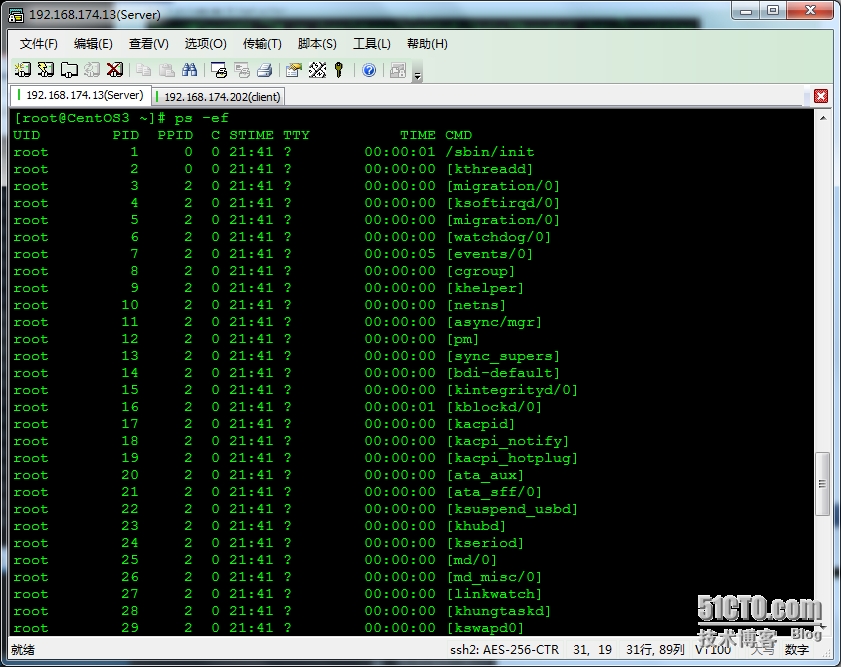Click the [khelper] process text
This screenshot has height=667, width=841.
pos(485,288)
